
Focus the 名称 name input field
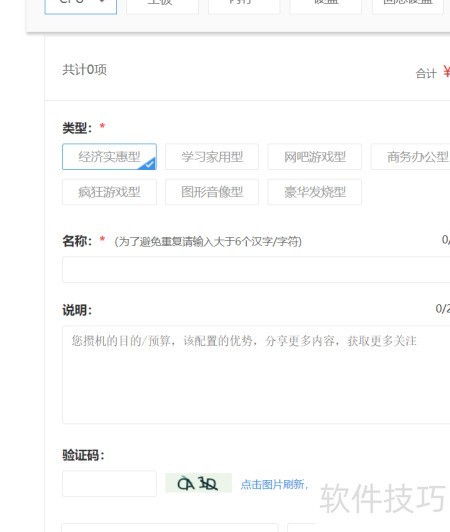(256, 269)
